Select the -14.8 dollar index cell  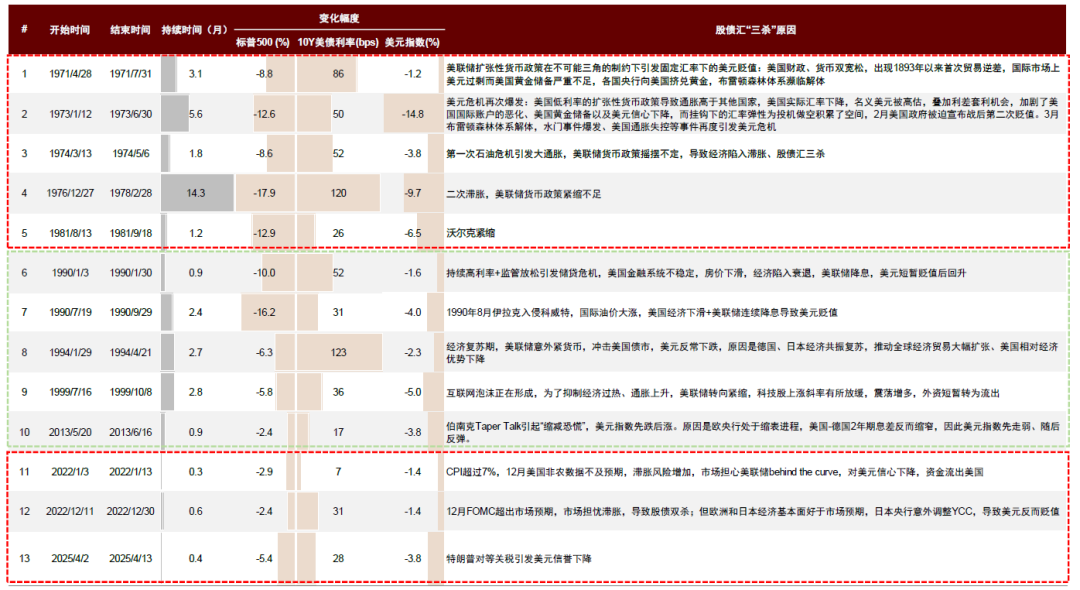tap(412, 114)
